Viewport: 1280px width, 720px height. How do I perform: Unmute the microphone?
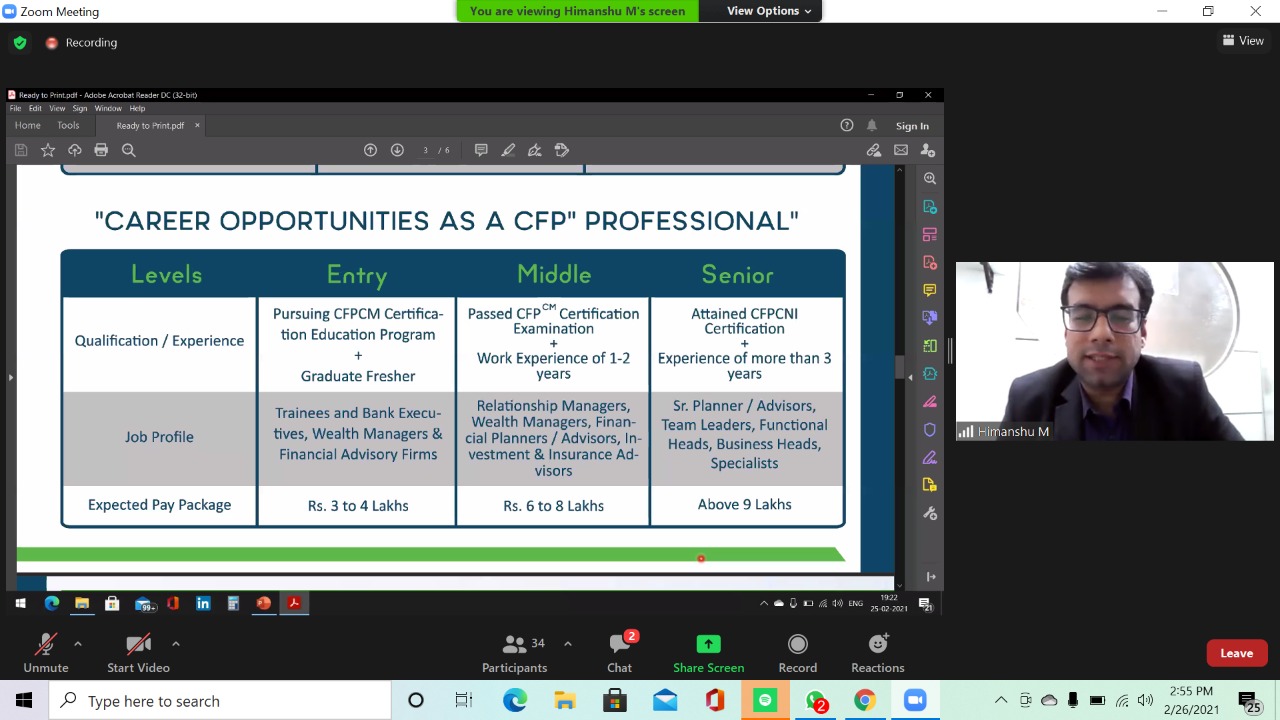pos(45,652)
